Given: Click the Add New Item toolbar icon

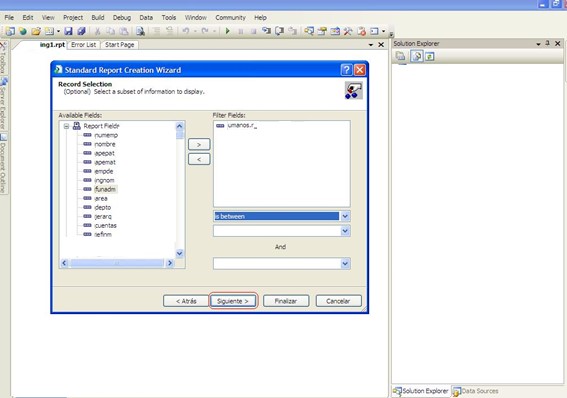Looking at the screenshot, I should [x=49, y=31].
